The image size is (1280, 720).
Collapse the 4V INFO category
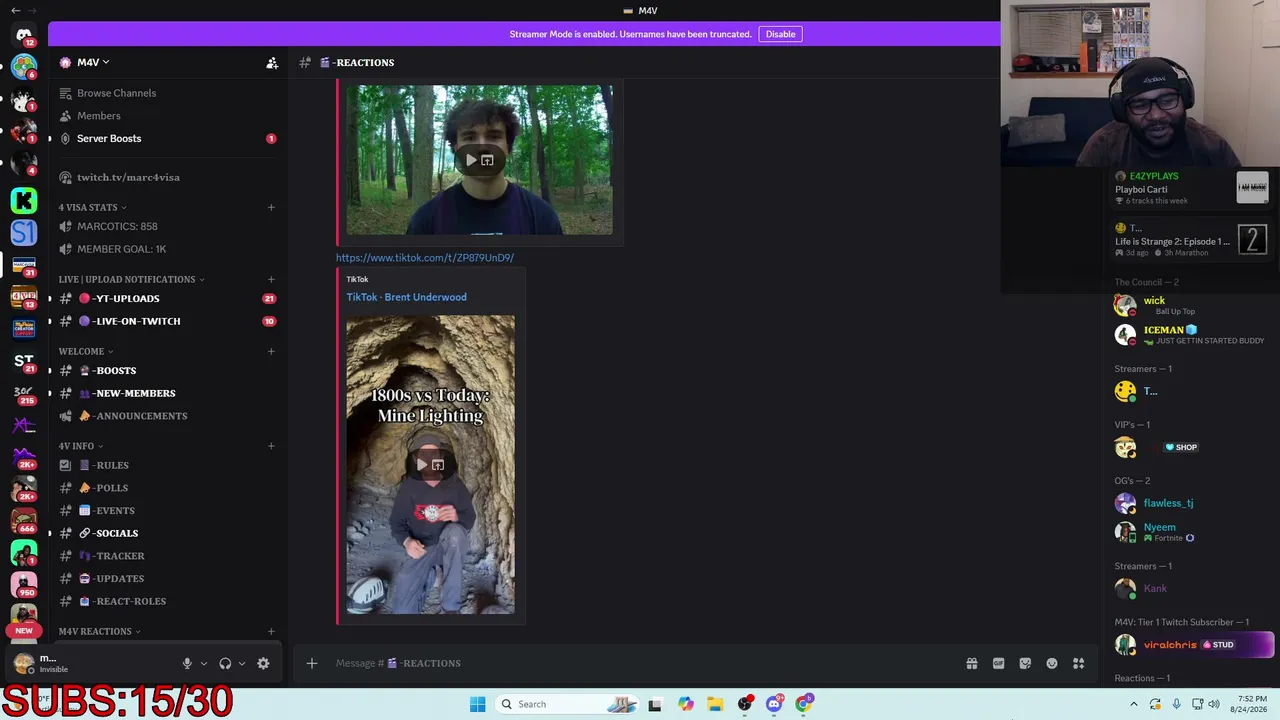[80, 446]
